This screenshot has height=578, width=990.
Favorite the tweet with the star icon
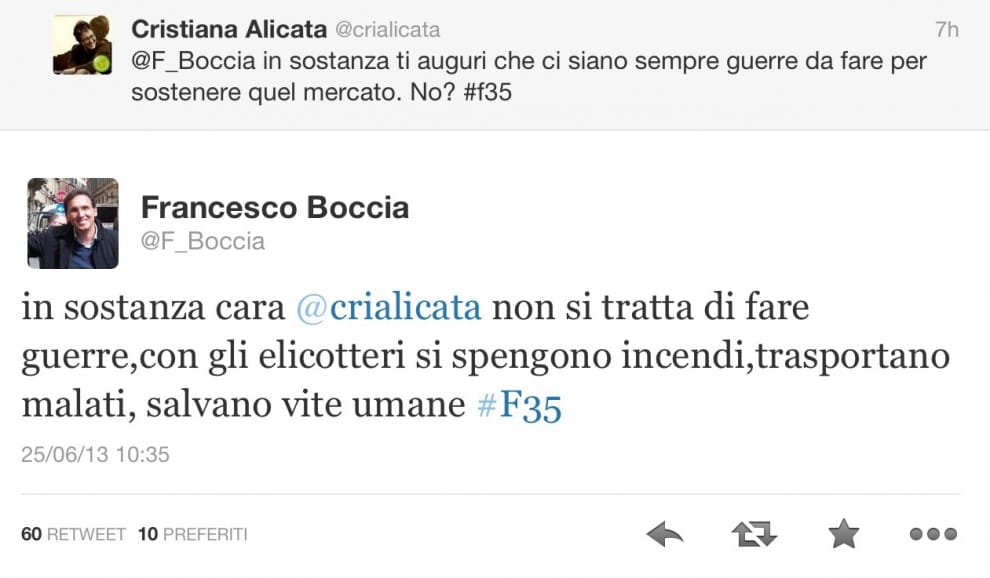844,534
